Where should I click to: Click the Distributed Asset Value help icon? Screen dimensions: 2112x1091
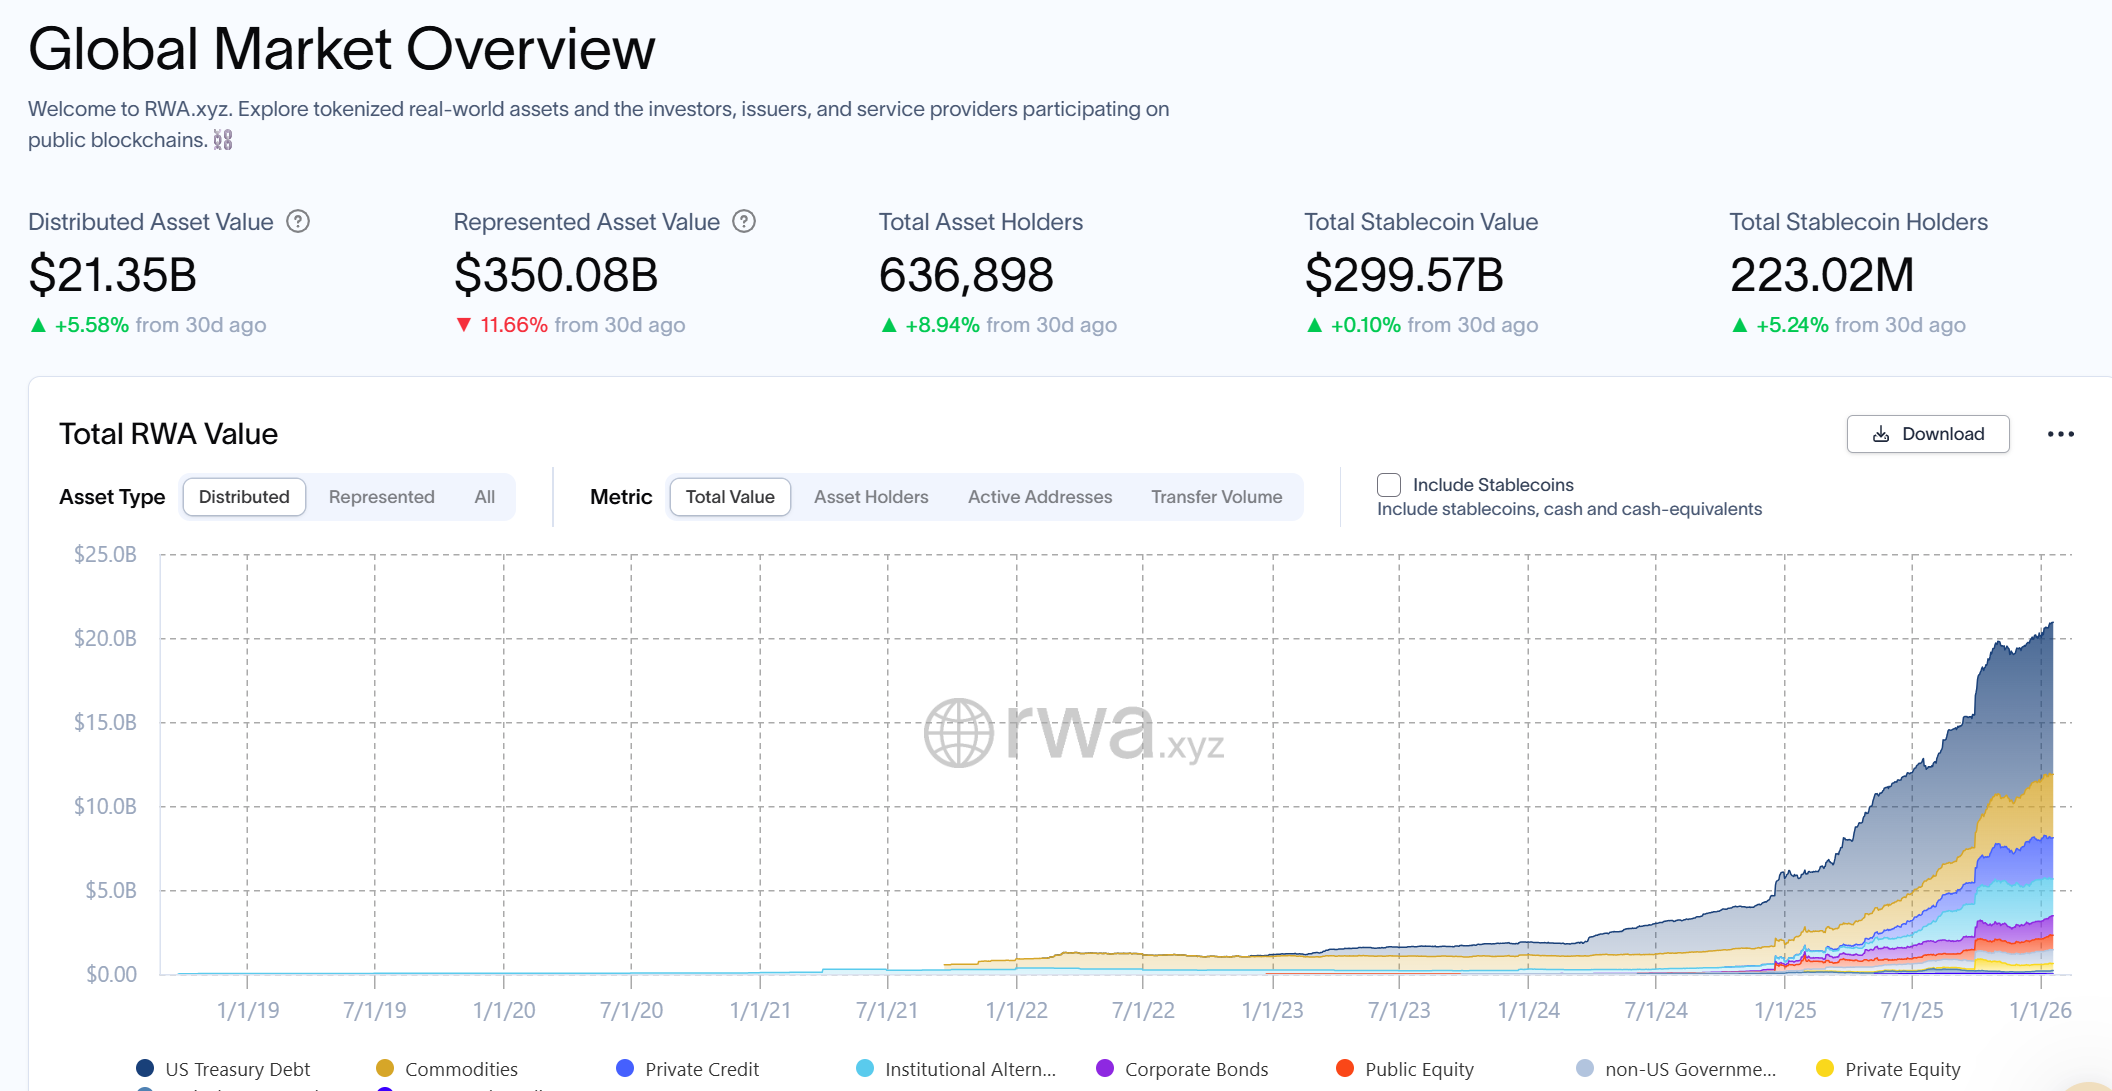[298, 221]
